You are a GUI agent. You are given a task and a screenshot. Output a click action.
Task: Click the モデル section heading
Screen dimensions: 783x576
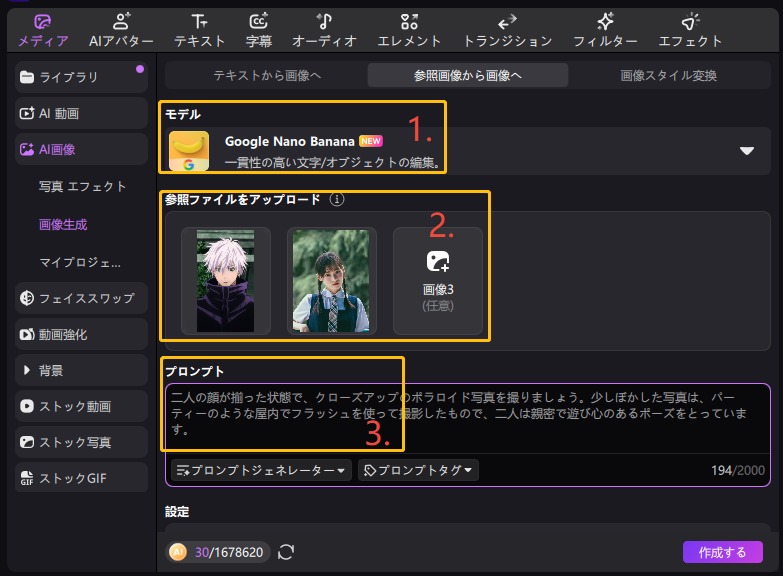coord(183,114)
